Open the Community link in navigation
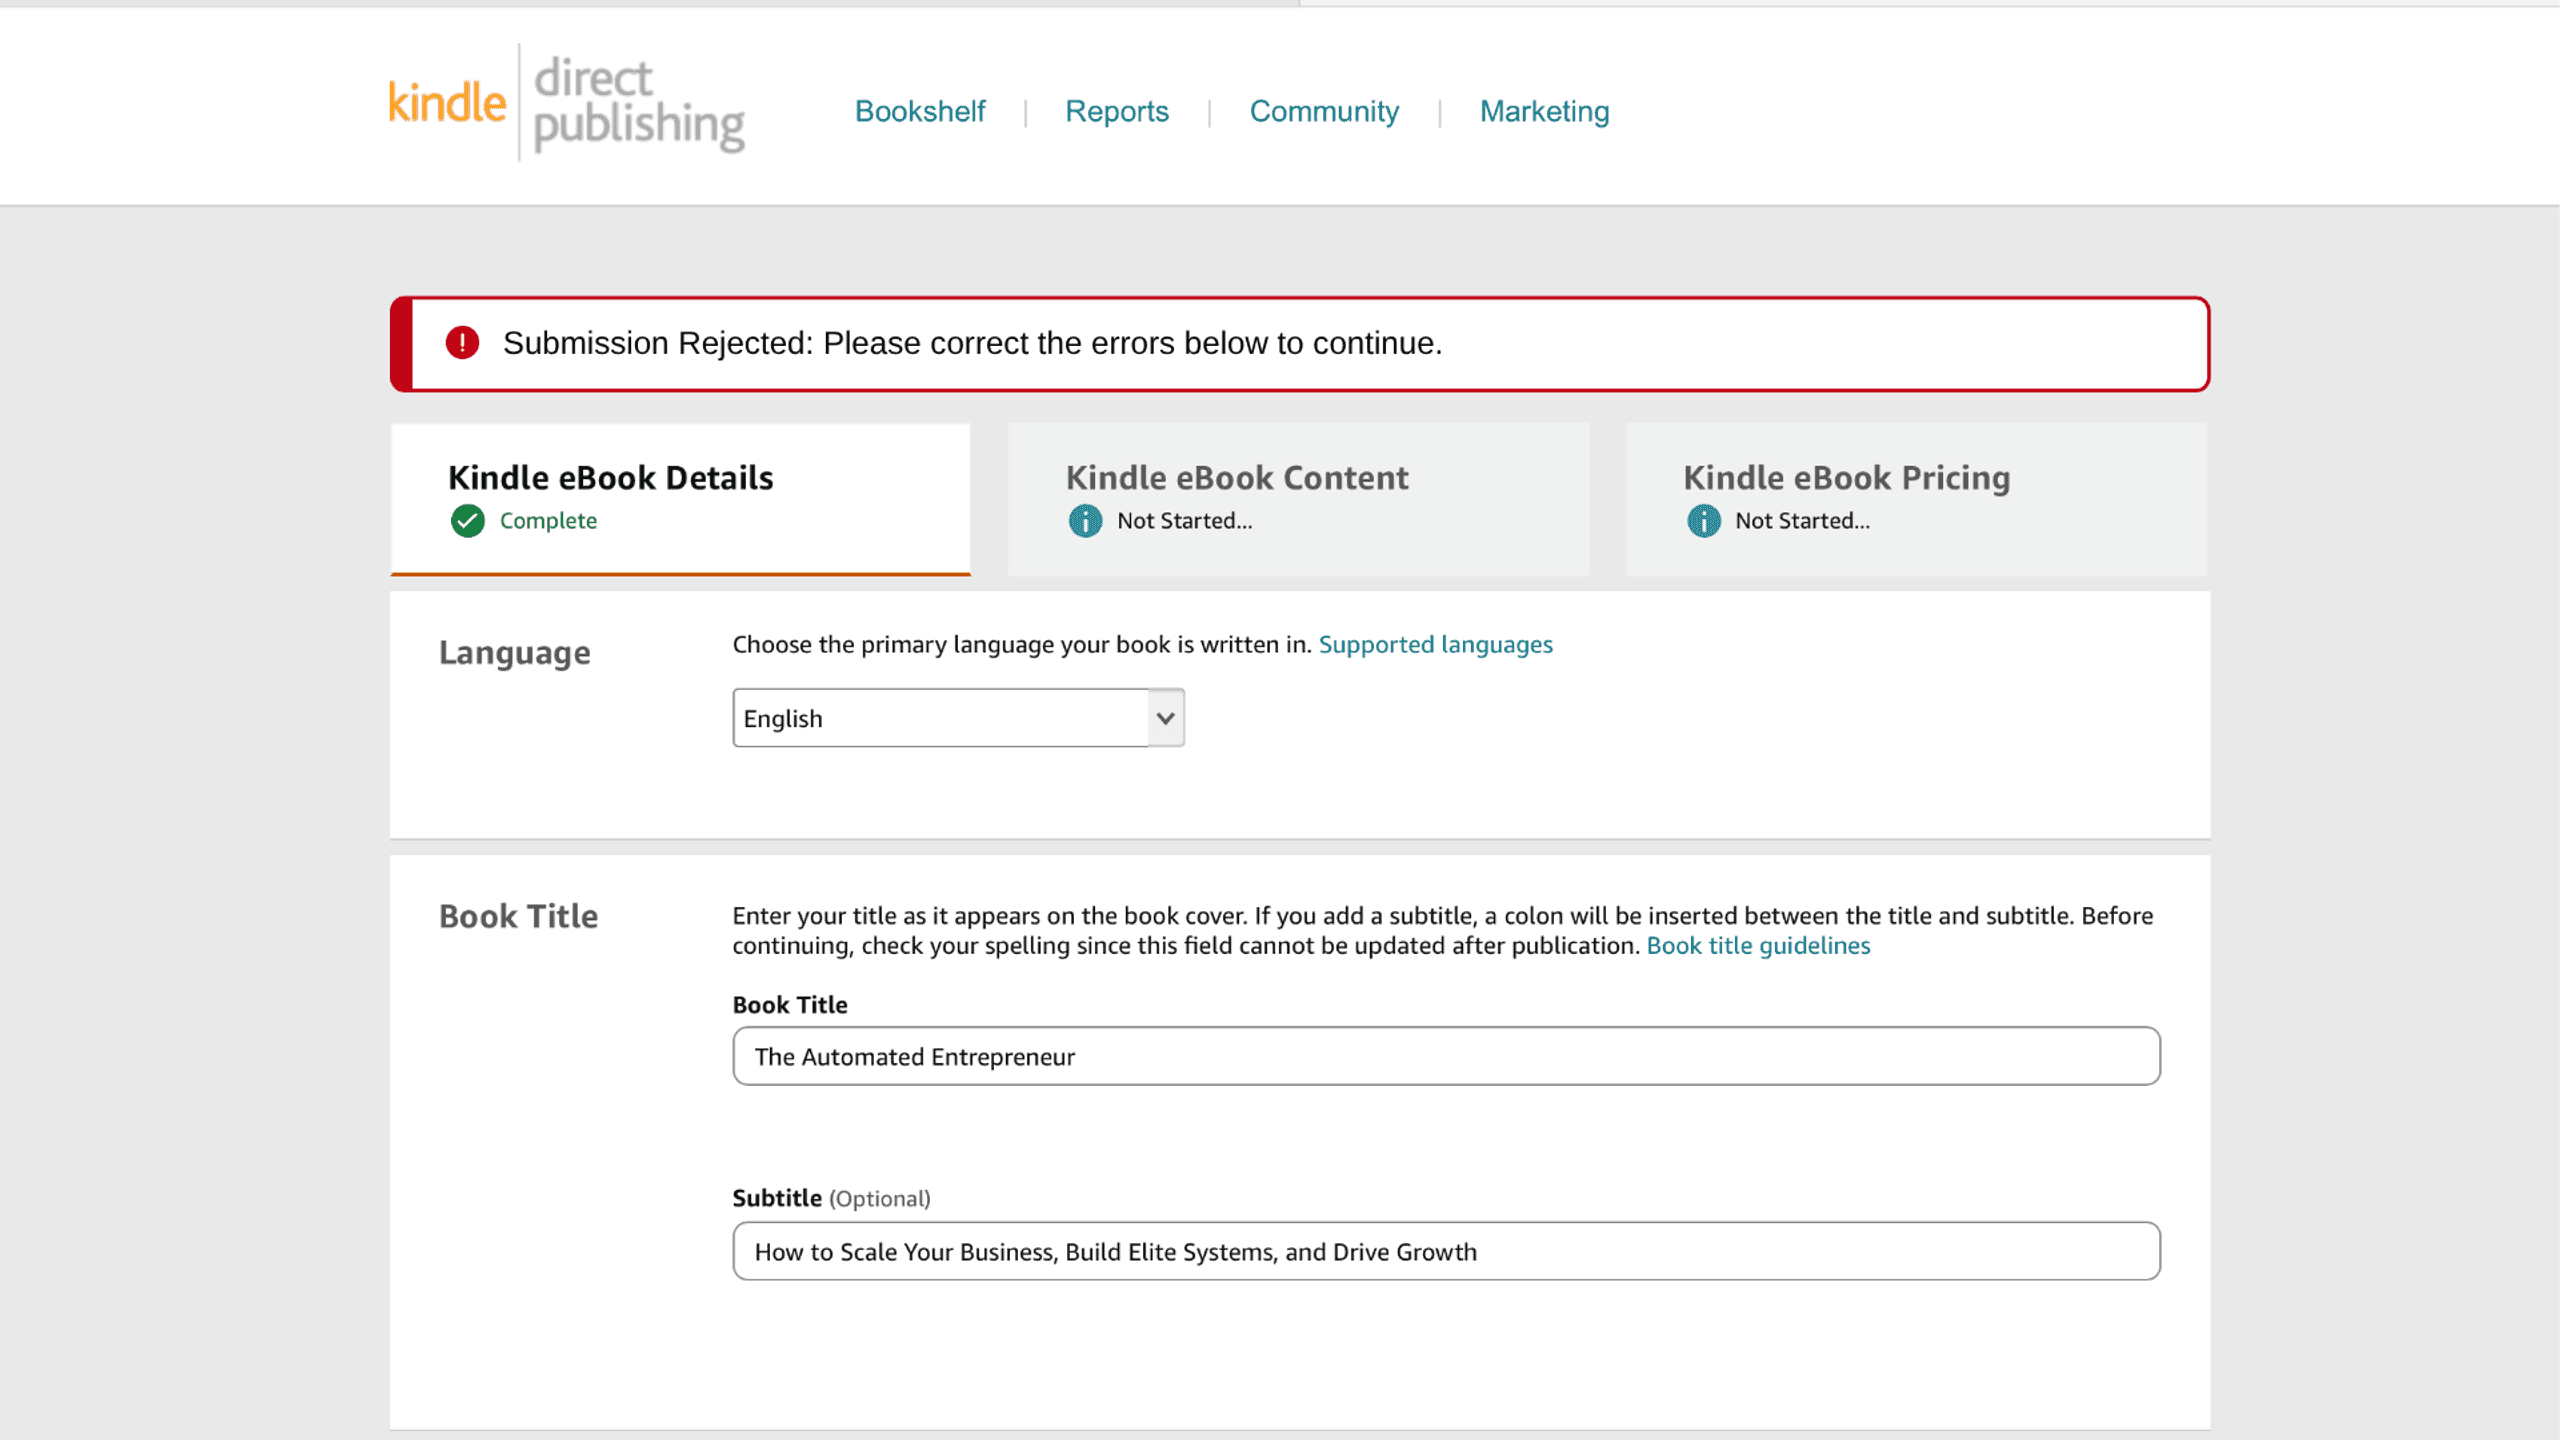Viewport: 2560px width, 1440px height. 1324,111
